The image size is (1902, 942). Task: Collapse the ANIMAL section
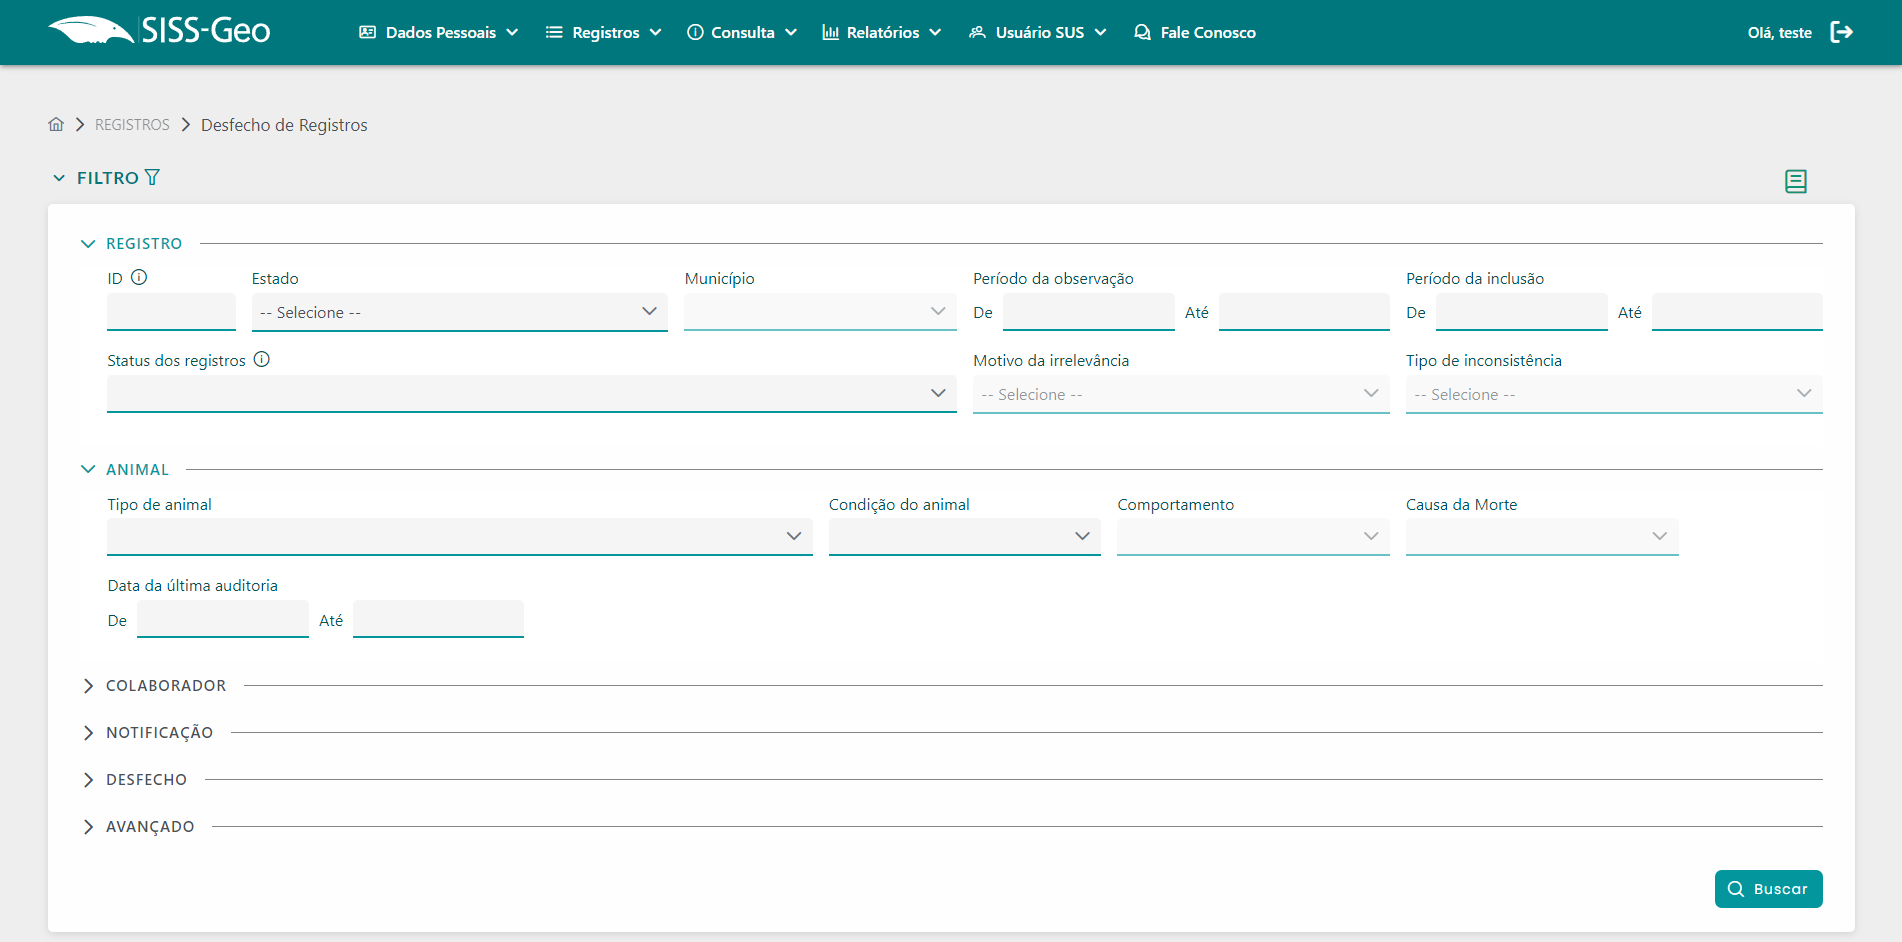88,469
